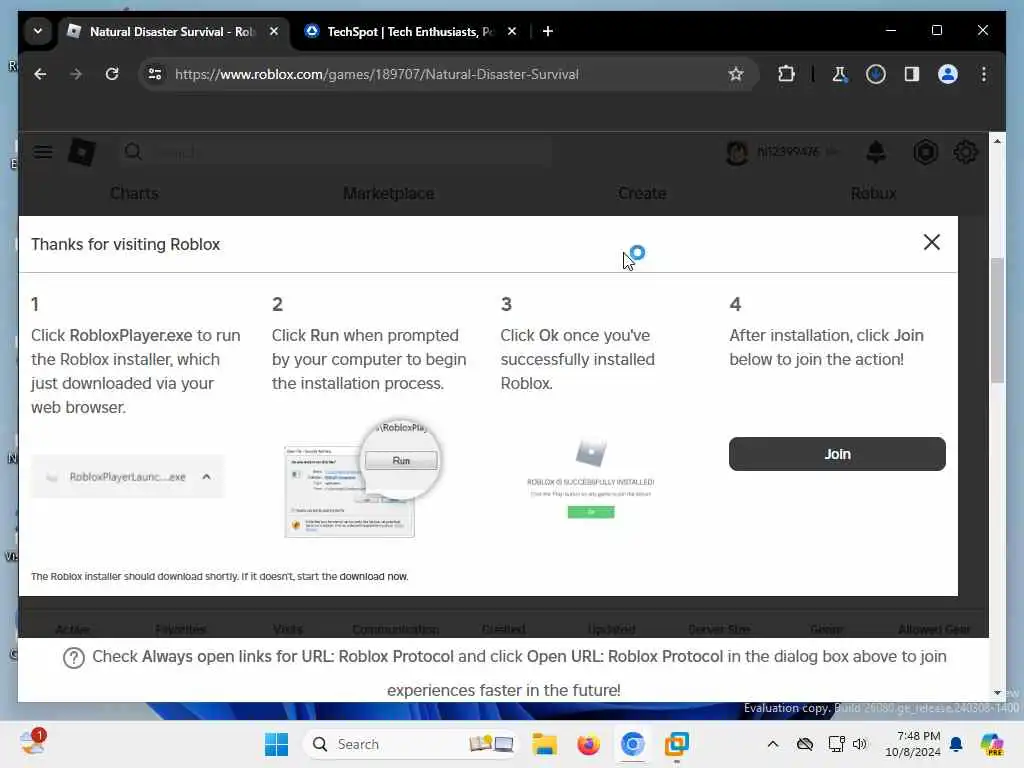Open the volume speaker icon
1024x768 pixels.
click(859, 744)
